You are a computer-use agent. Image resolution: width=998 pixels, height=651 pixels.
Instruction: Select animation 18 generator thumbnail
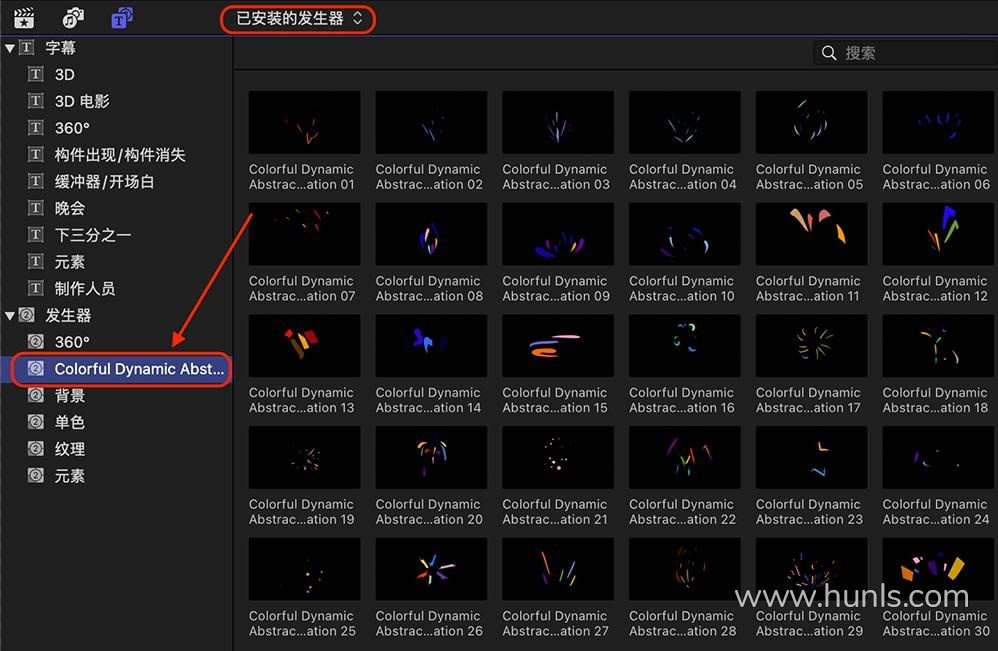tap(938, 346)
